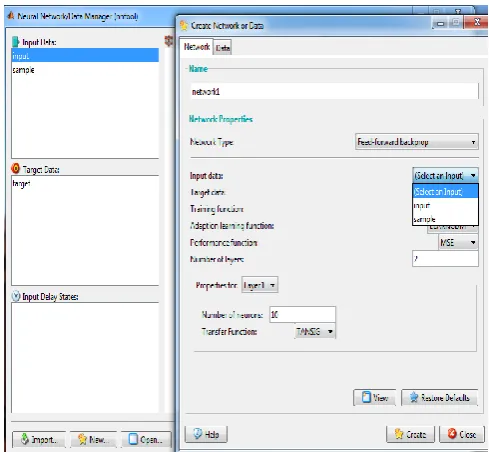This screenshot has width=489, height=452.
Task: Switch to the Data tab
Action: pos(222,48)
